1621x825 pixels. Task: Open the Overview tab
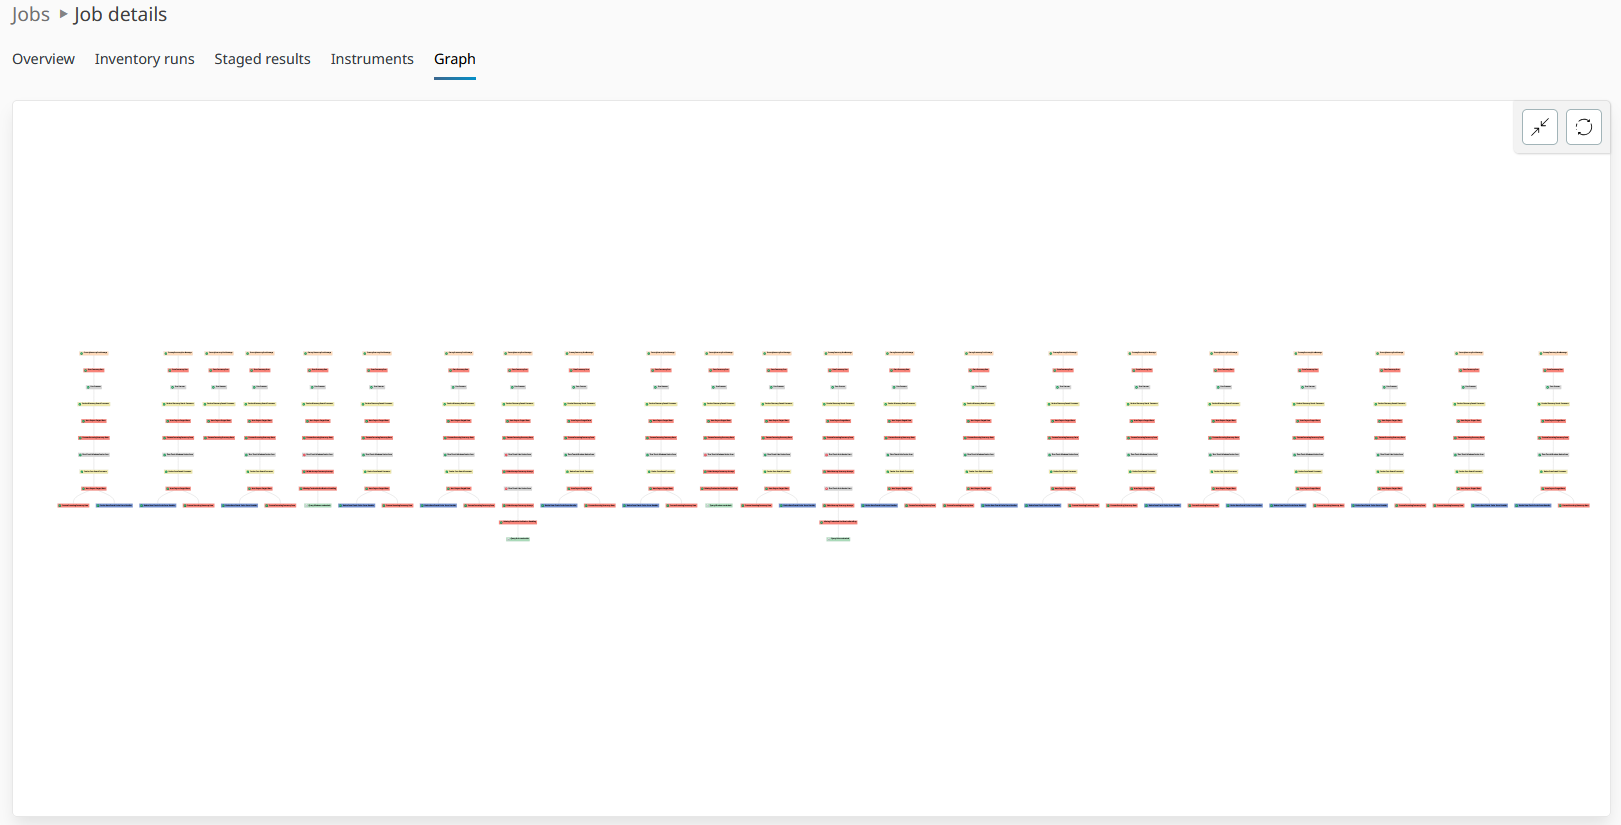(43, 59)
